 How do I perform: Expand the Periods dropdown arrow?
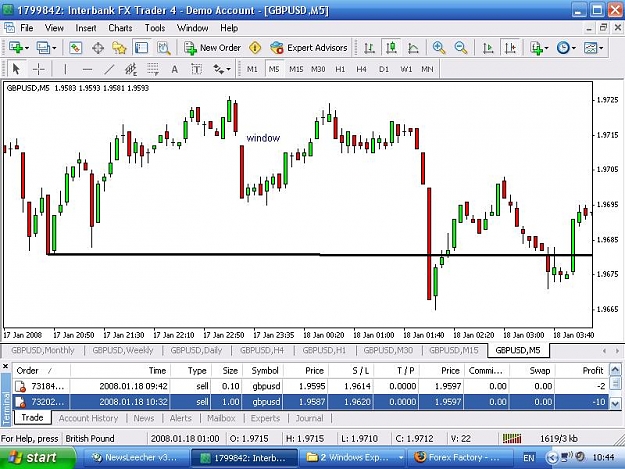574,48
